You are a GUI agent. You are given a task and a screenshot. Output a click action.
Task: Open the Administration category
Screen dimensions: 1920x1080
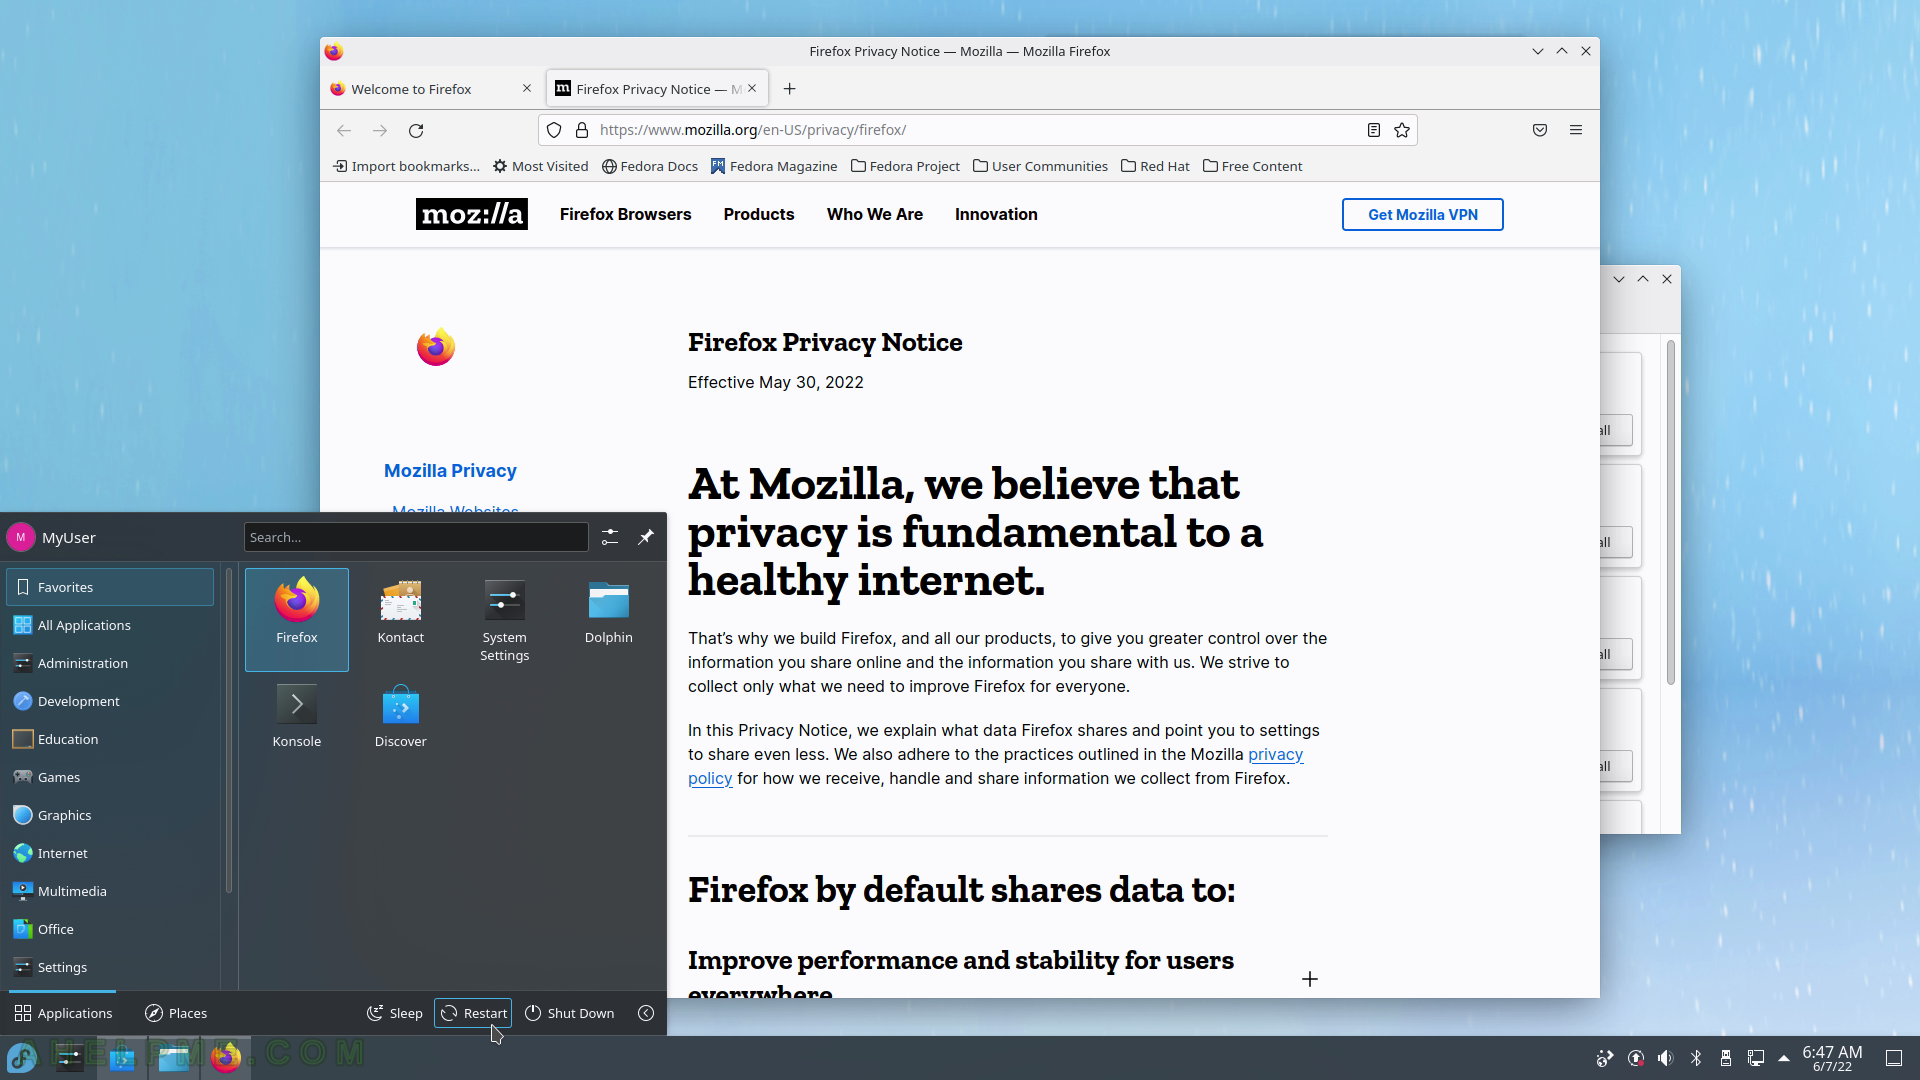(x=110, y=663)
